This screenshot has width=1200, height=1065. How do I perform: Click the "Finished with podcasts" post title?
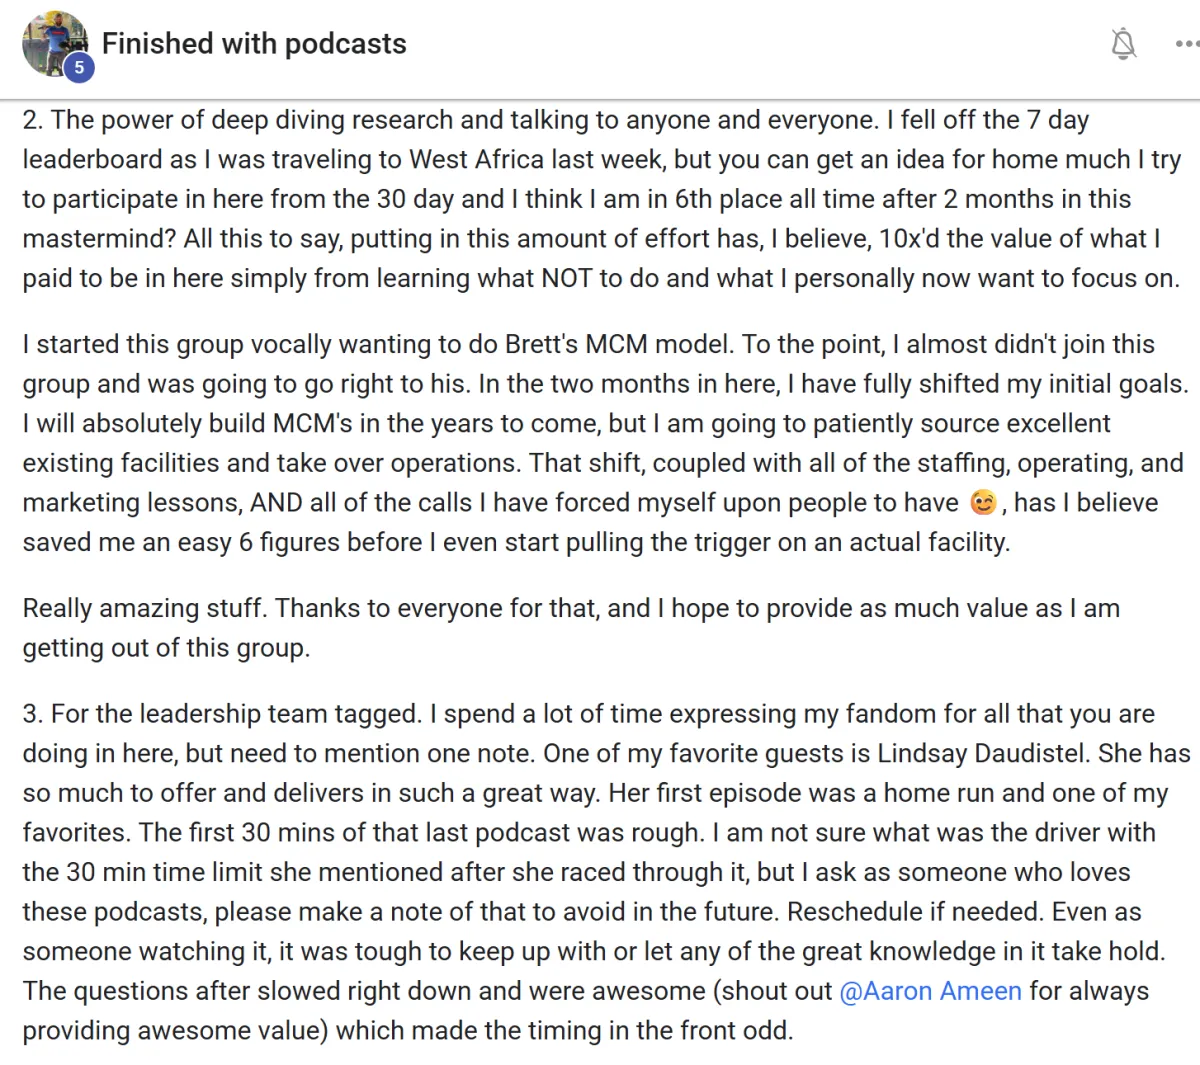254,44
